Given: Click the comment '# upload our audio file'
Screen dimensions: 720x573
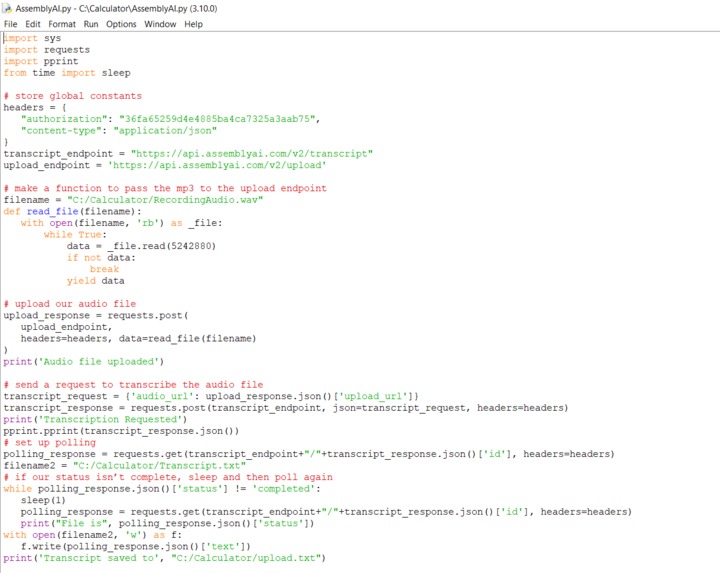Looking at the screenshot, I should point(70,304).
